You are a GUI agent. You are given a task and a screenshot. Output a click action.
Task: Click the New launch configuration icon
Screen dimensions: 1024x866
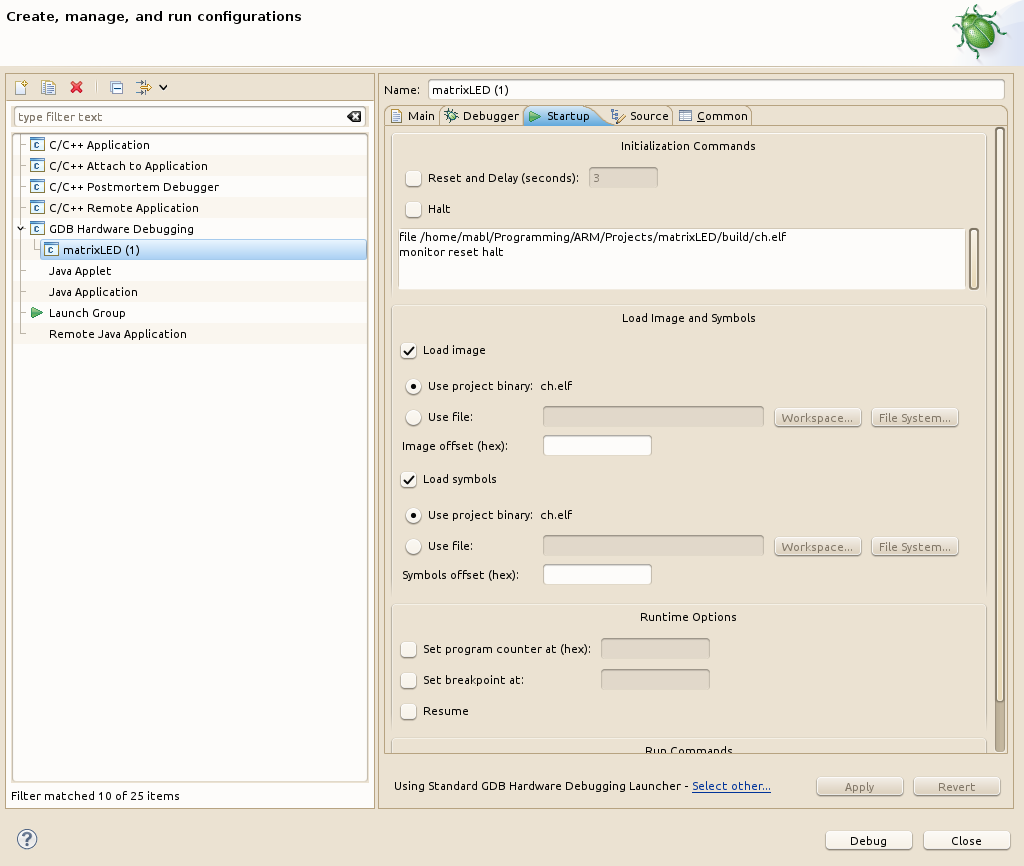point(22,87)
